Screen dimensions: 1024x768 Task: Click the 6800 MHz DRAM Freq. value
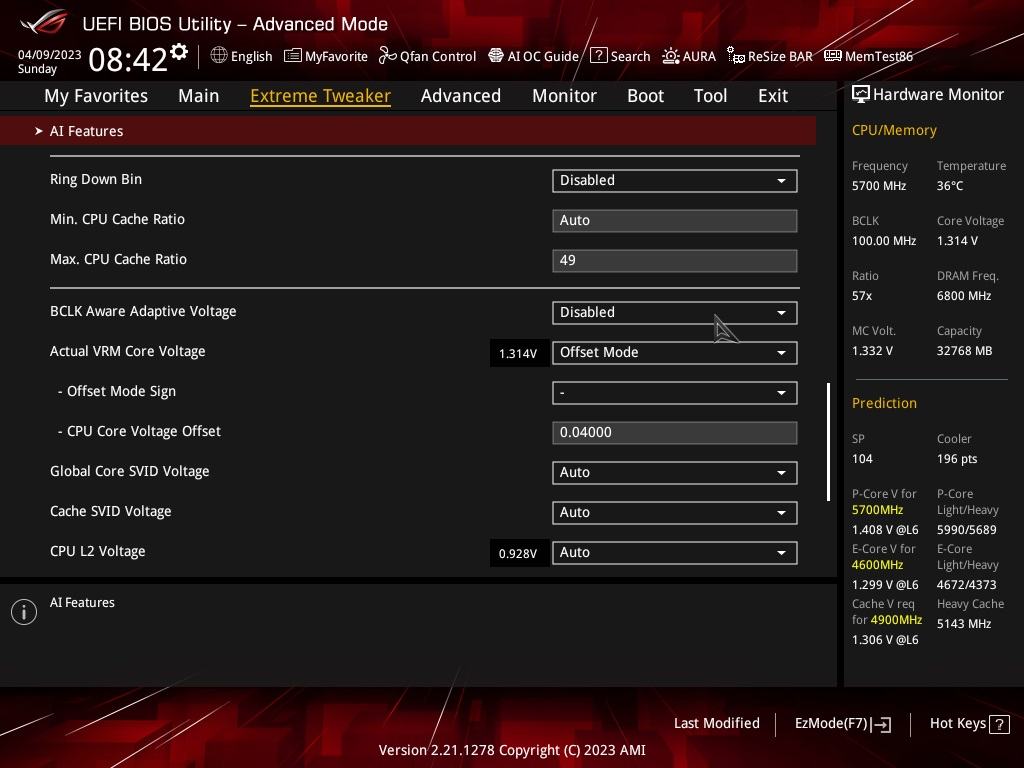(x=964, y=296)
